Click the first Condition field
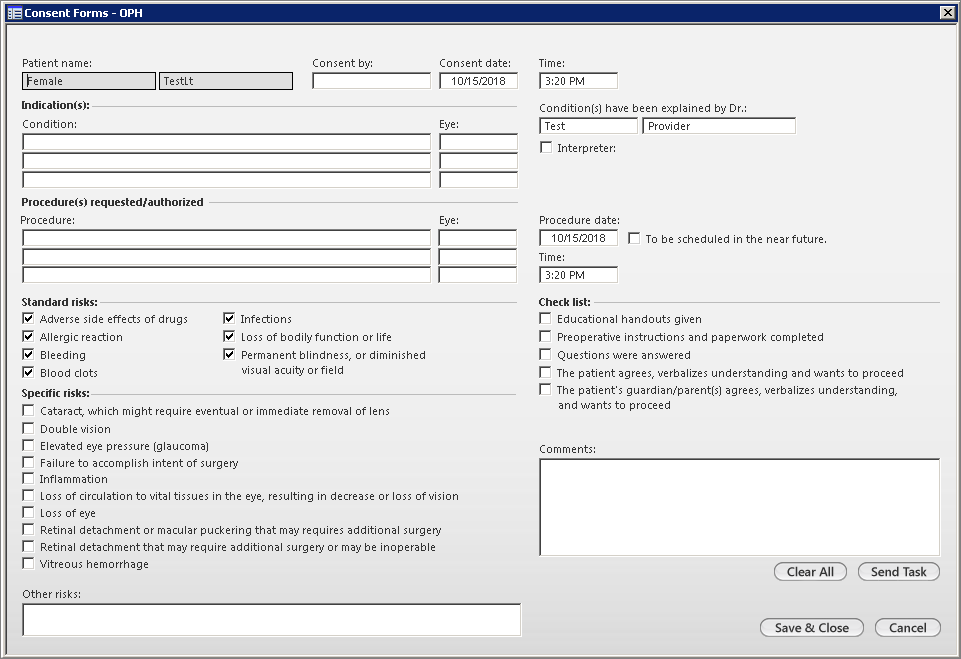This screenshot has width=961, height=659. click(227, 142)
